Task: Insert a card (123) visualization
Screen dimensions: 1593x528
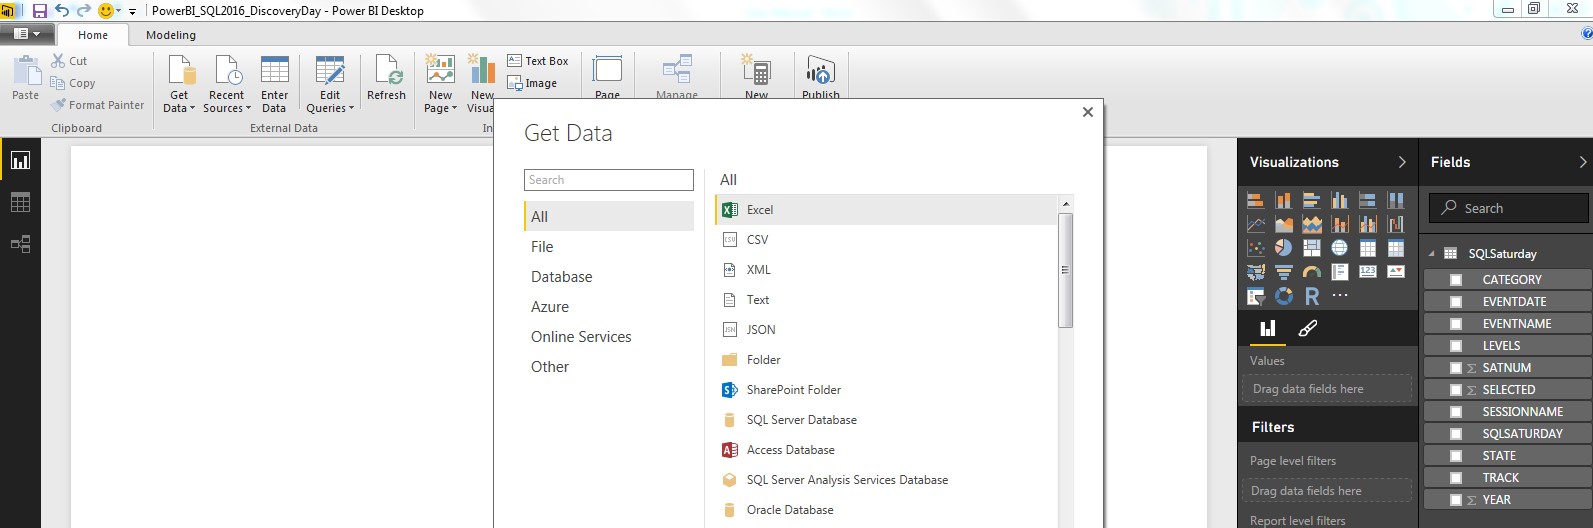Action: (1368, 271)
